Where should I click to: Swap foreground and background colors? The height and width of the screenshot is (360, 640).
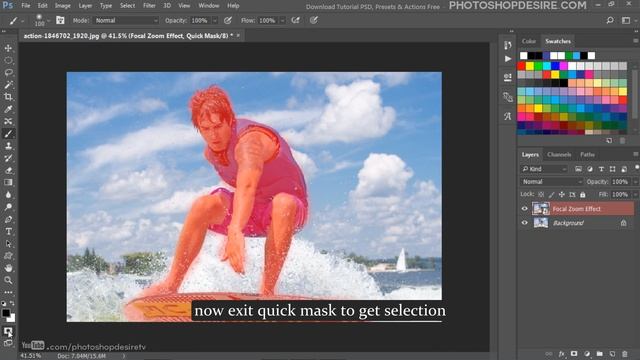click(x=12, y=303)
